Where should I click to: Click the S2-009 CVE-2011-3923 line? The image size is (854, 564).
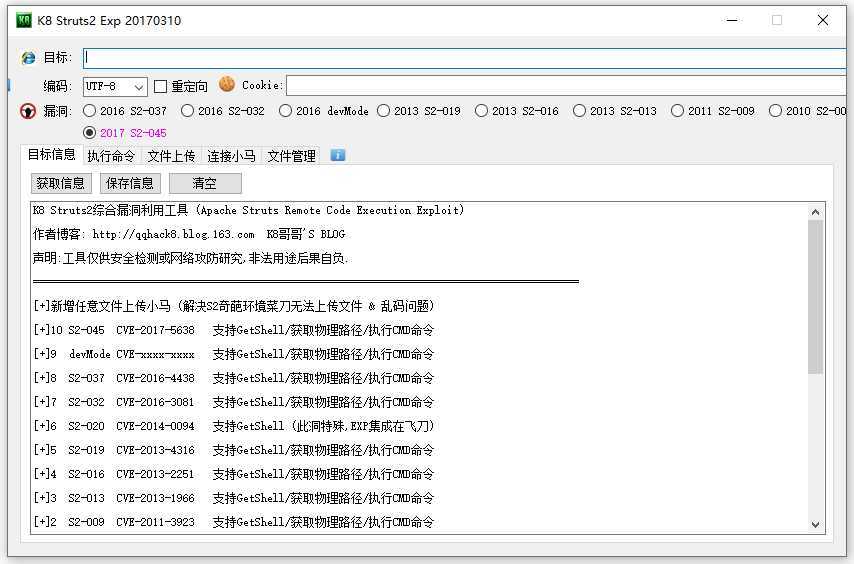[234, 522]
